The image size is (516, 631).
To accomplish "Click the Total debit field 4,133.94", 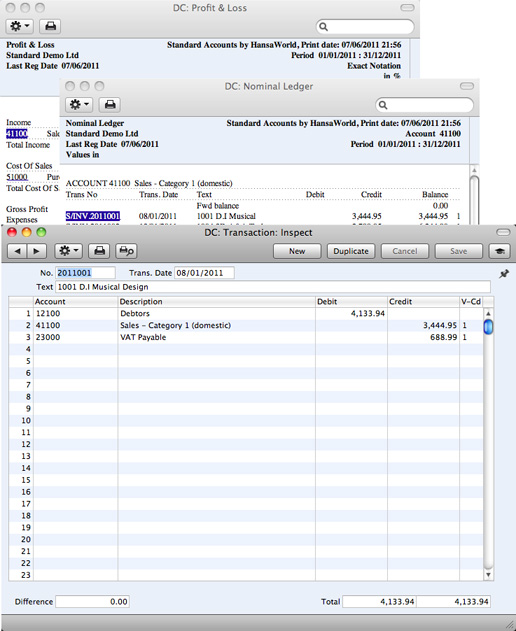I will point(379,602).
